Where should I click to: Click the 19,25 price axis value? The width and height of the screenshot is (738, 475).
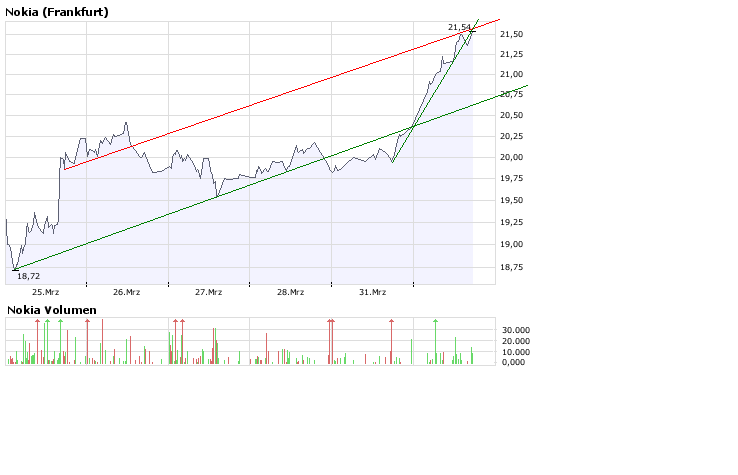click(x=512, y=222)
